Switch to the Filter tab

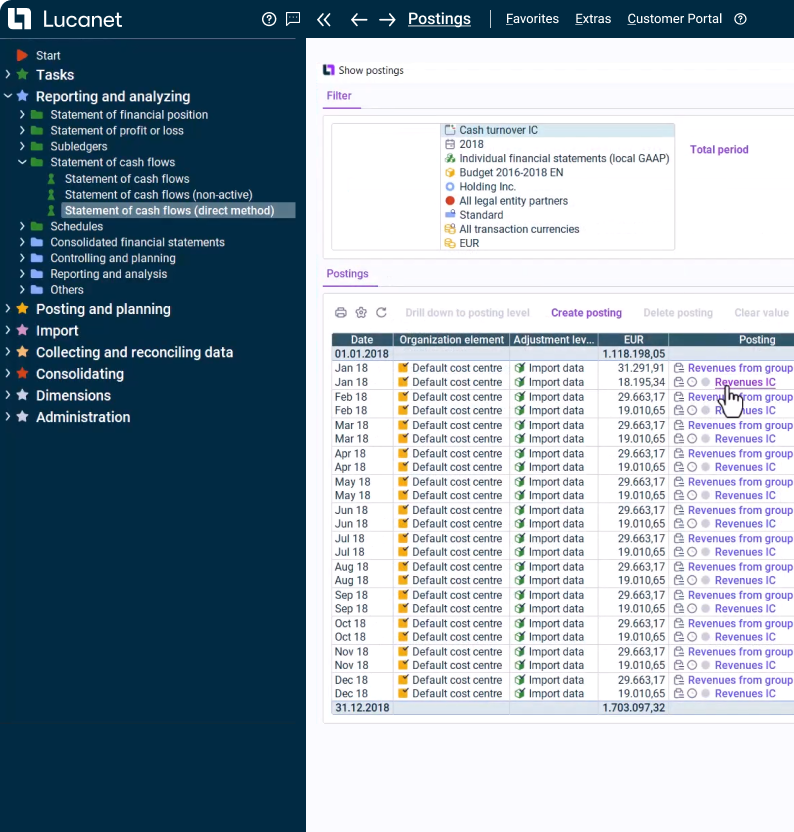[x=339, y=96]
